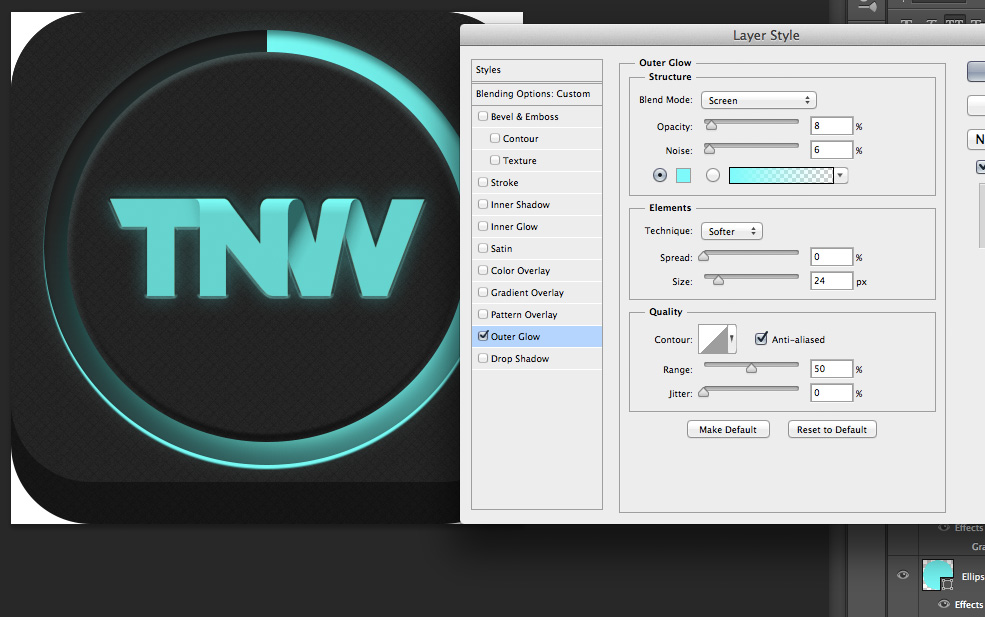Click Reset to Default

[832, 430]
